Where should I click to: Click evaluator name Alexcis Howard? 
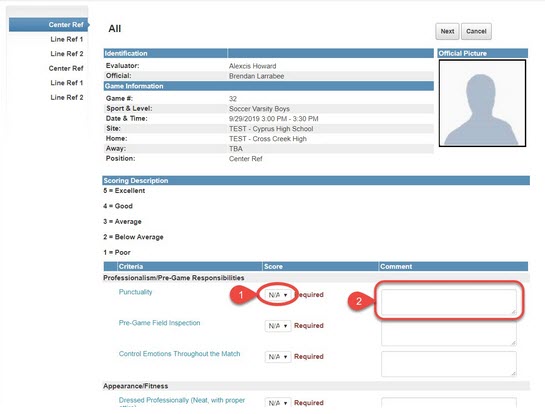click(253, 66)
